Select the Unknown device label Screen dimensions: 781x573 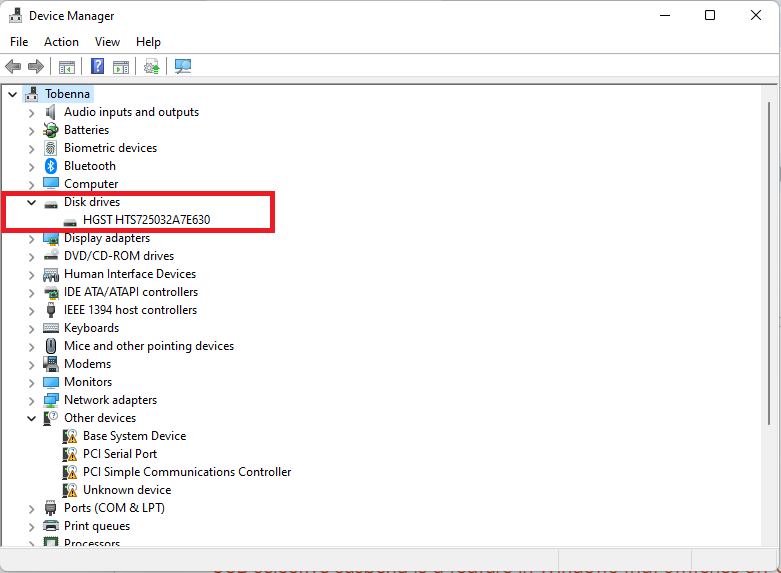[x=127, y=490]
